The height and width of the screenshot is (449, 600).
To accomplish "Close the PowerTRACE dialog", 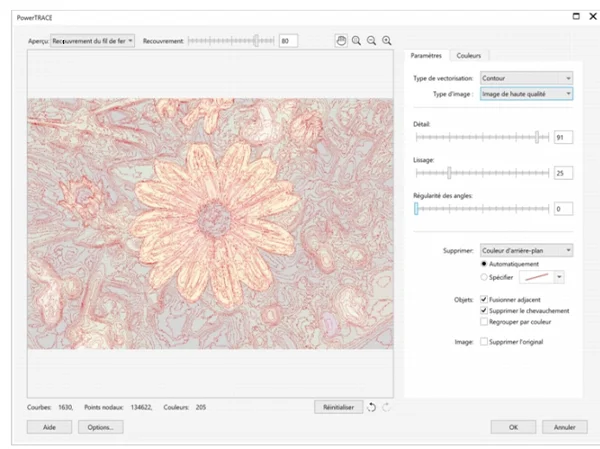I will 593,16.
